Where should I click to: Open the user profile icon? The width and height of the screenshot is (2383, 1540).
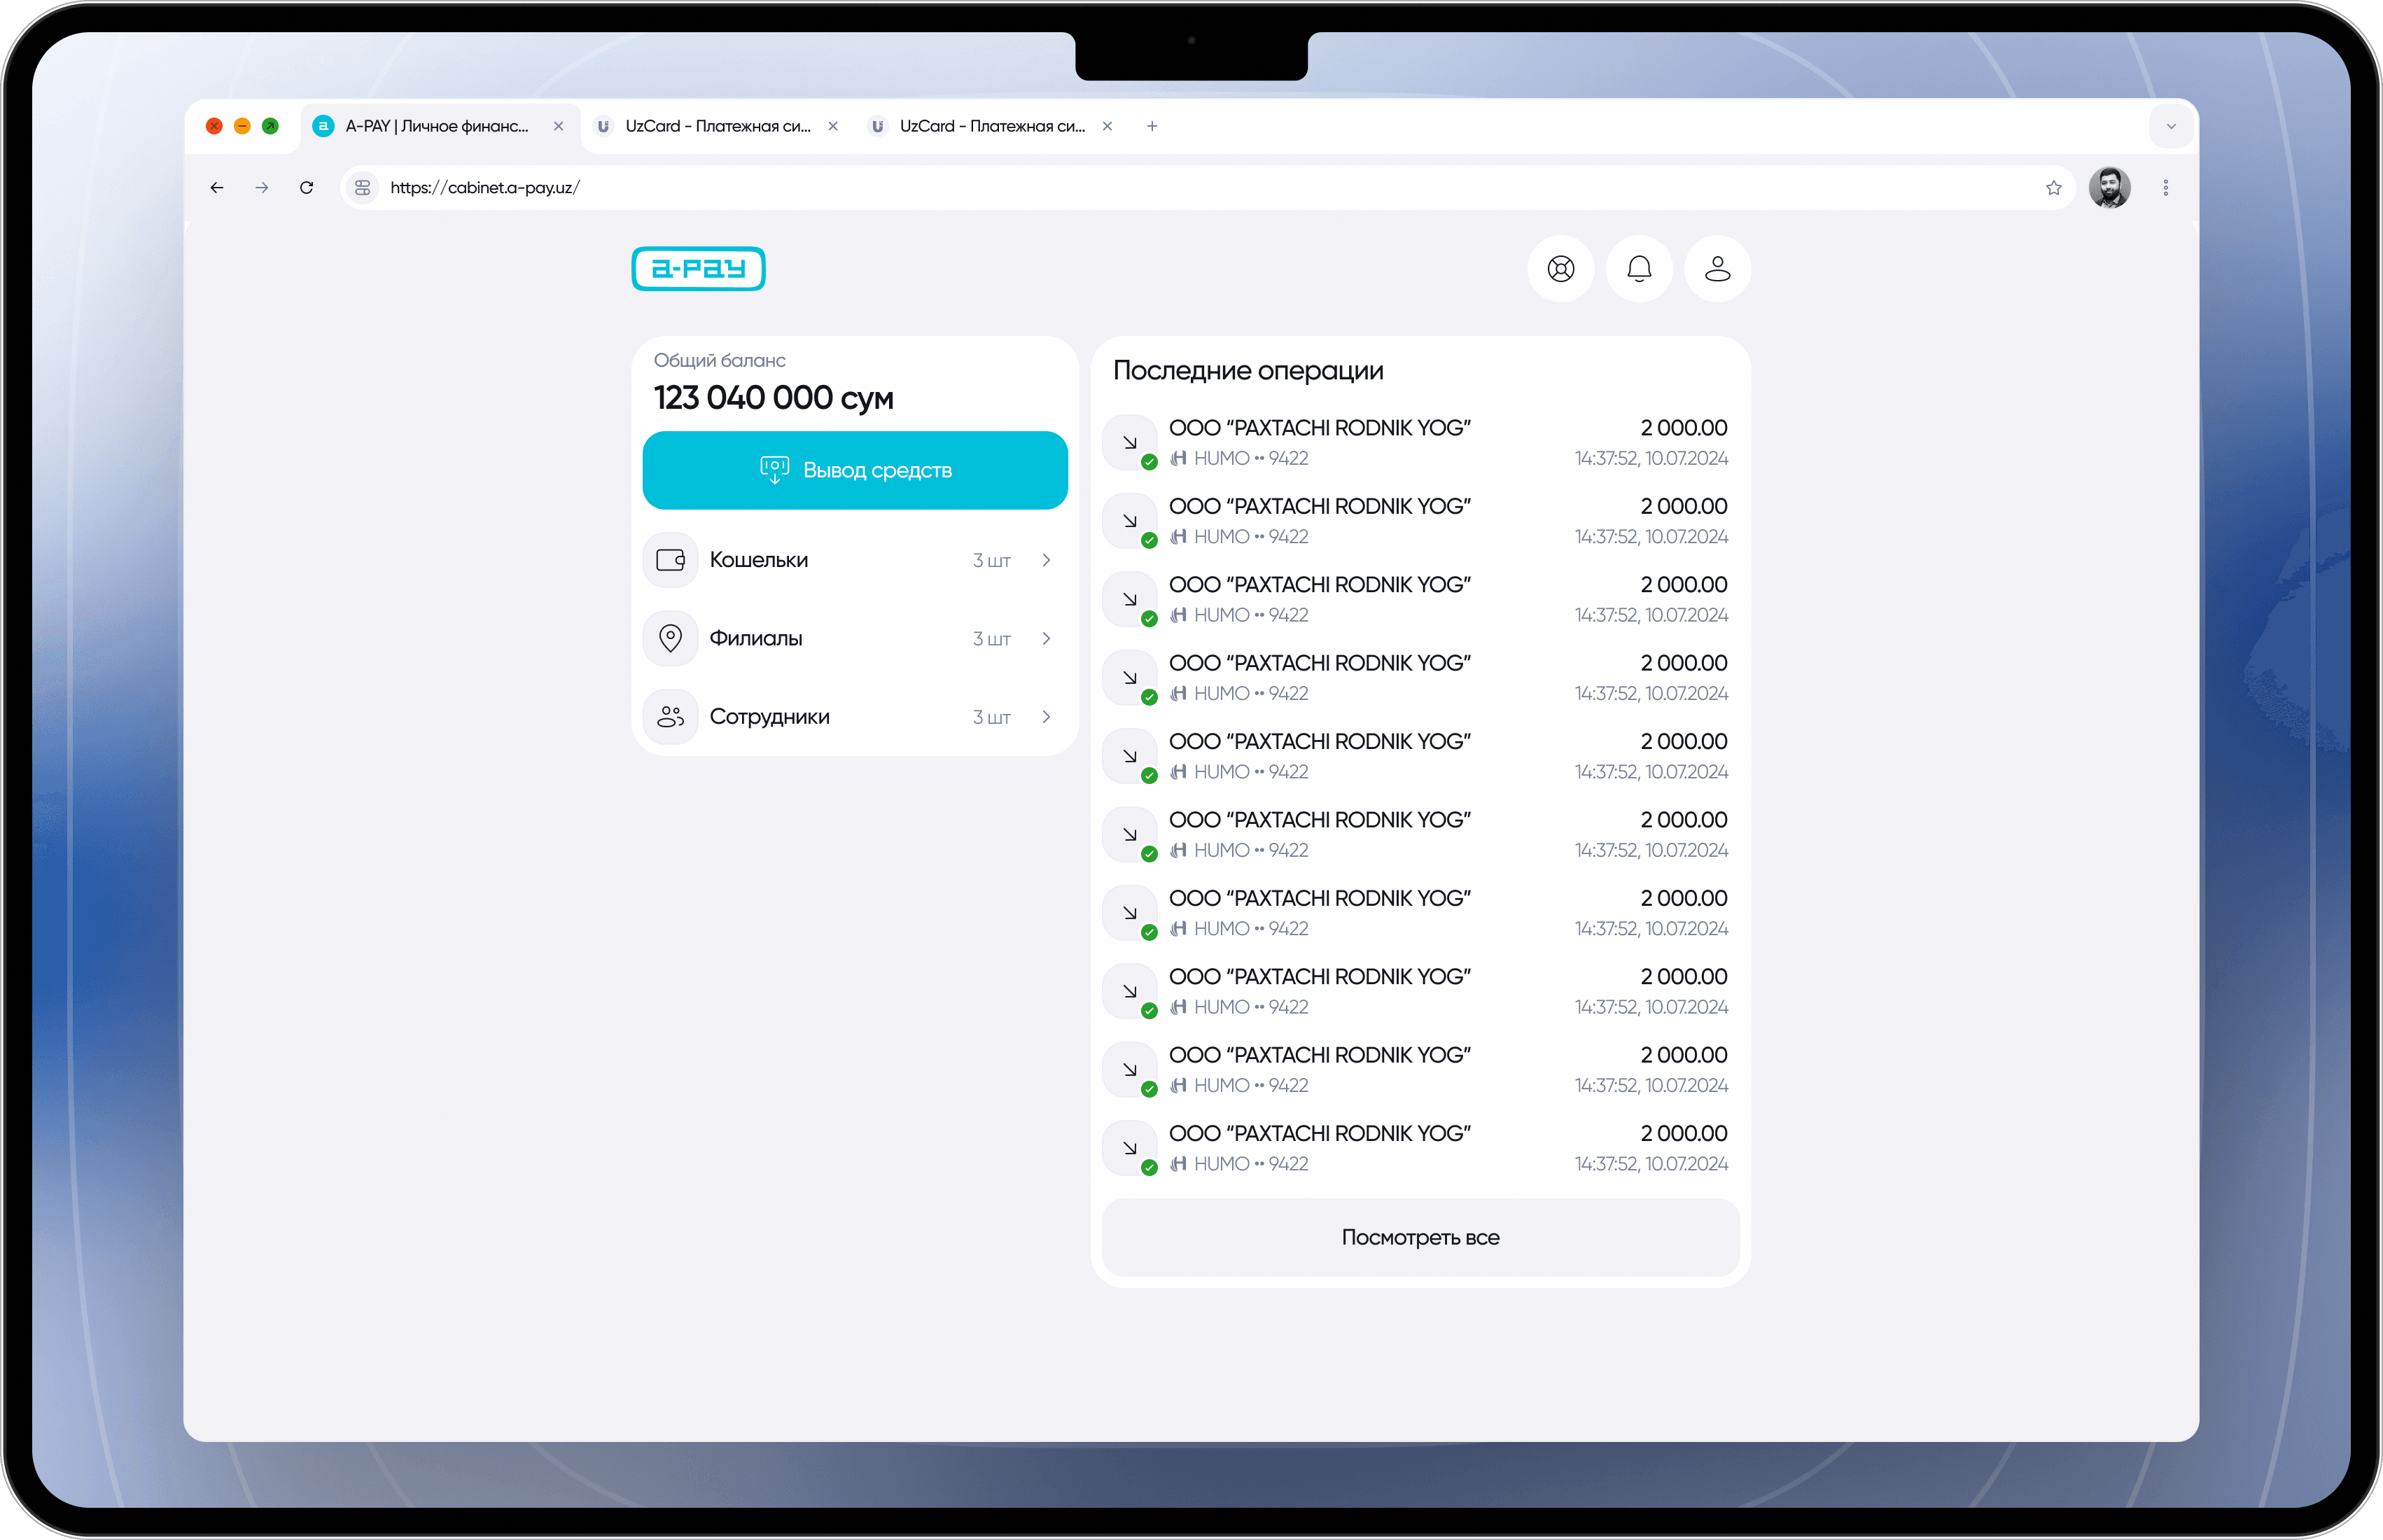pos(1717,269)
